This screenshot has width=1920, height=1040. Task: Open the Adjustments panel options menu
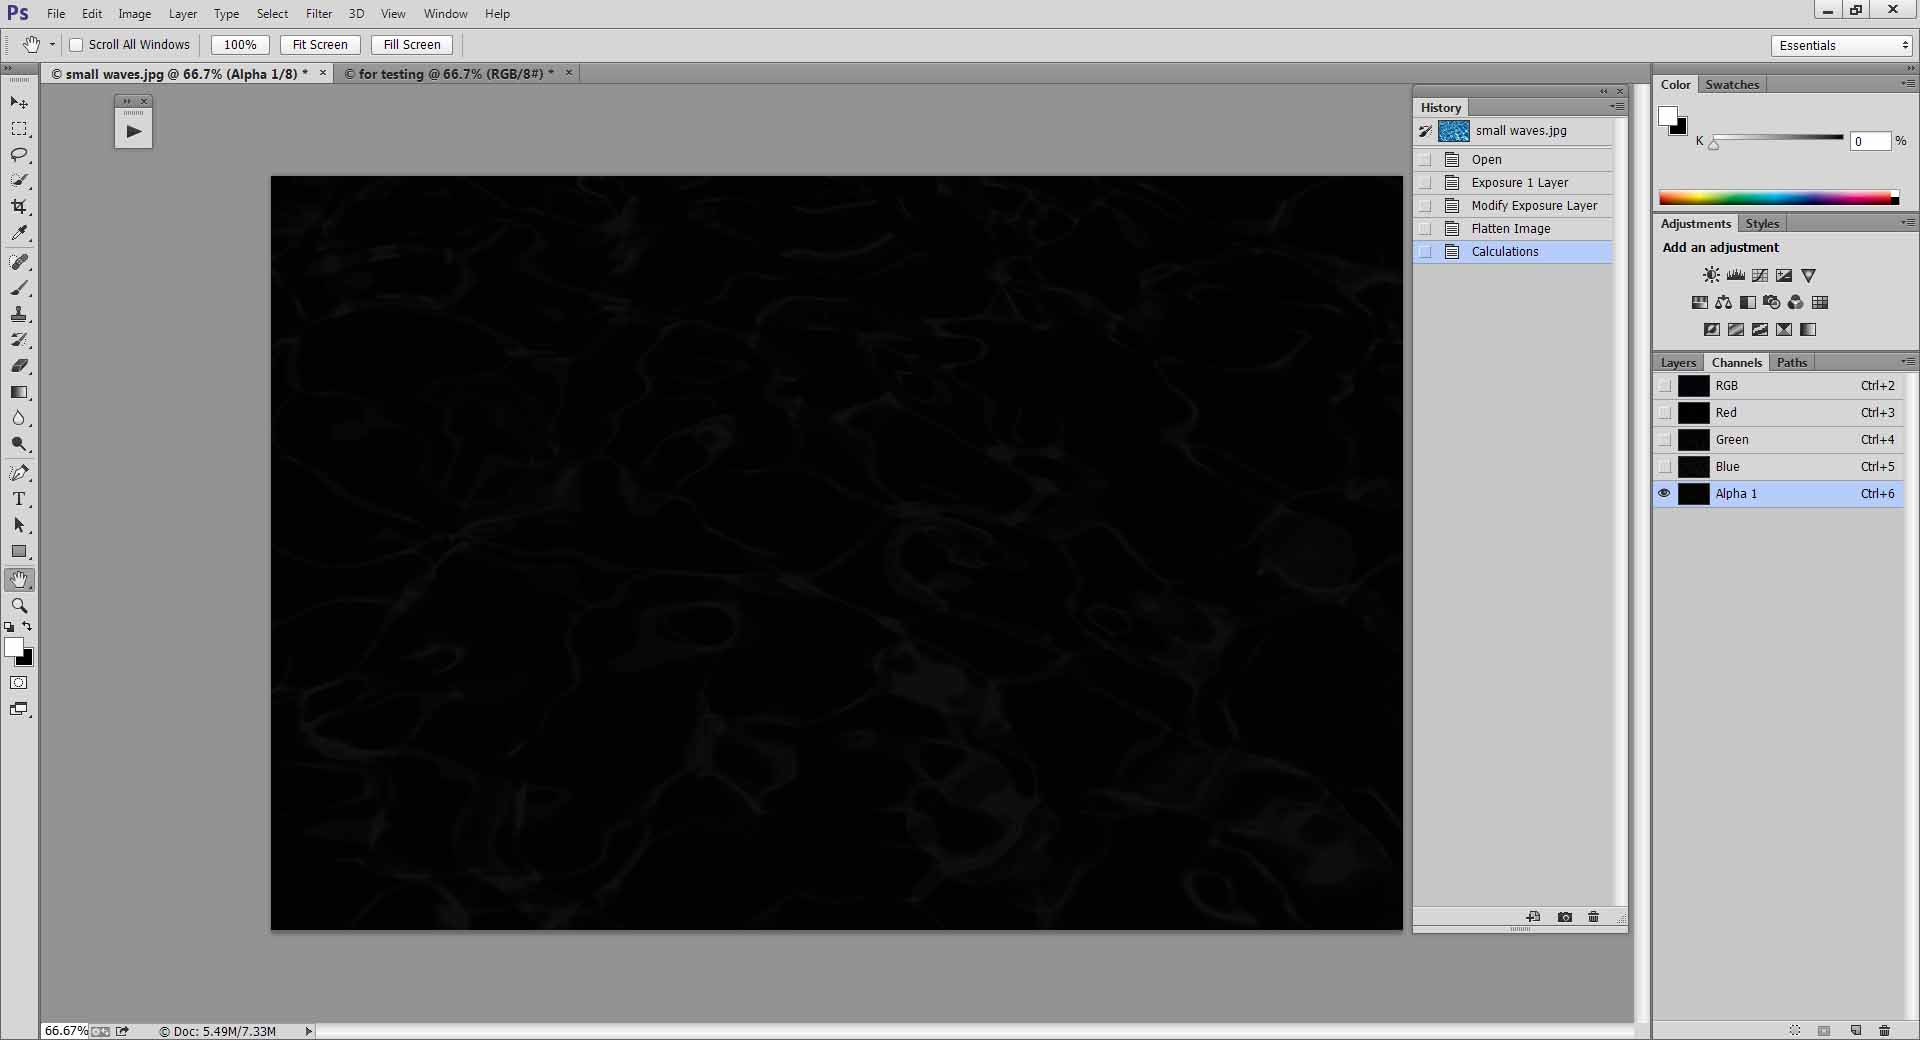1908,223
